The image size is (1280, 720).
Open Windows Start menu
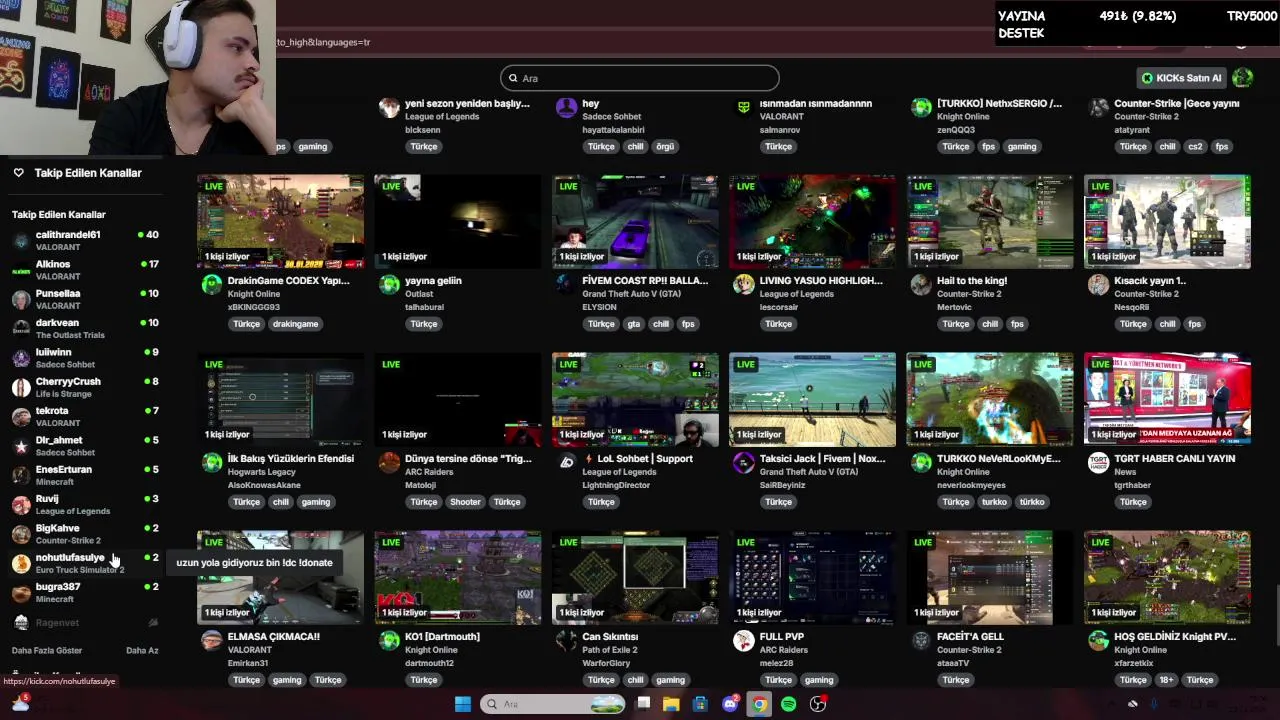point(462,704)
